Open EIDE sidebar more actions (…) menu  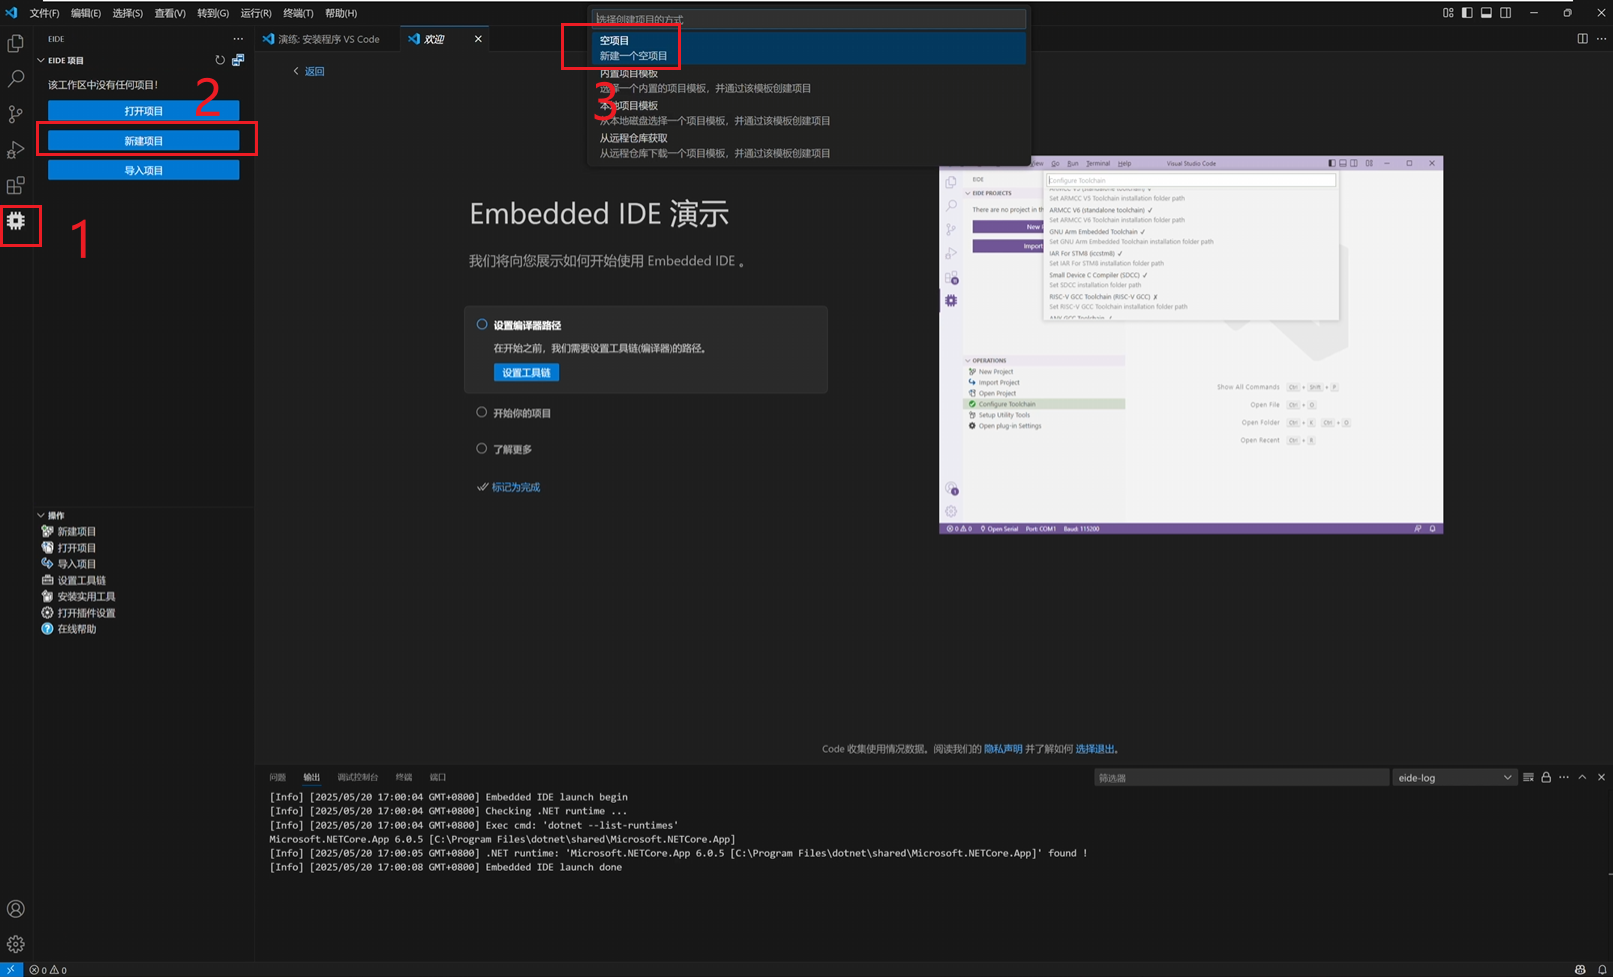(238, 39)
